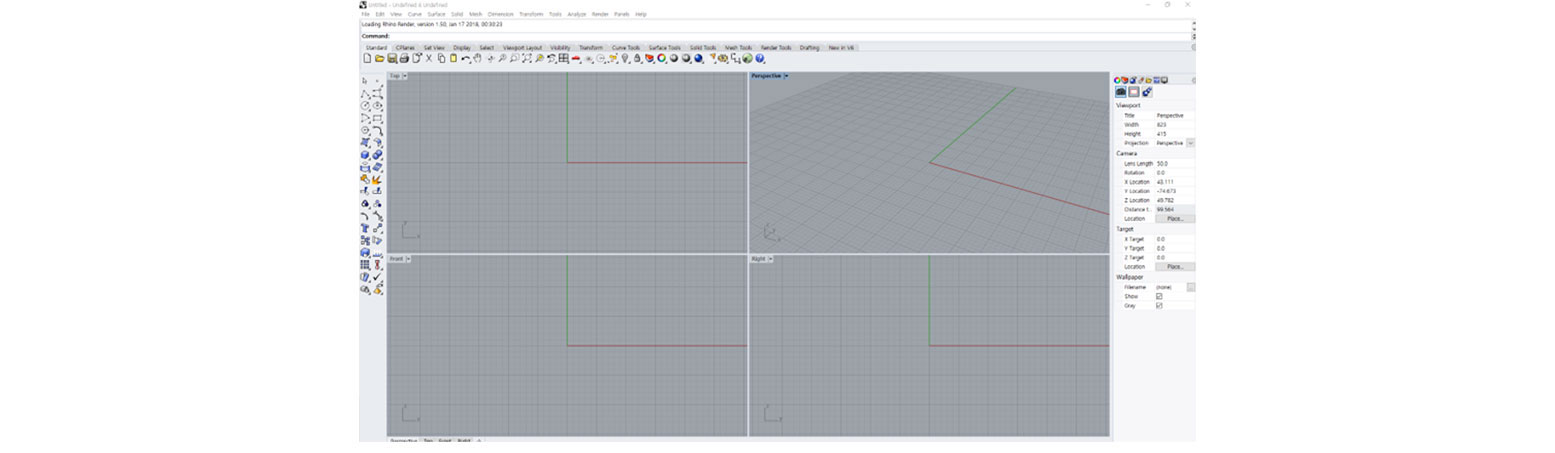Click the light bulb Hide objects icon
The width and height of the screenshot is (1555, 453).
pyautogui.click(x=625, y=59)
